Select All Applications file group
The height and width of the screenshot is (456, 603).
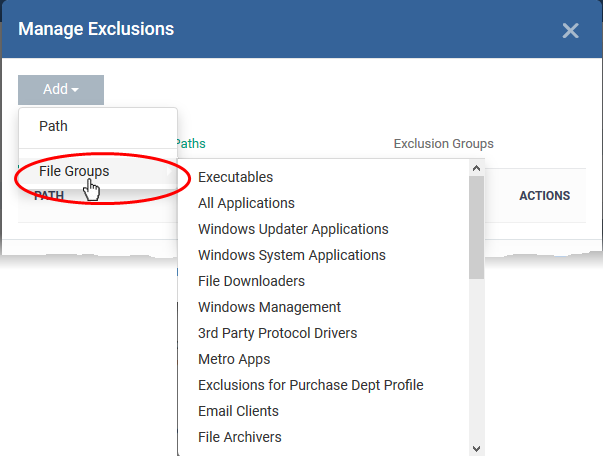[x=246, y=203]
